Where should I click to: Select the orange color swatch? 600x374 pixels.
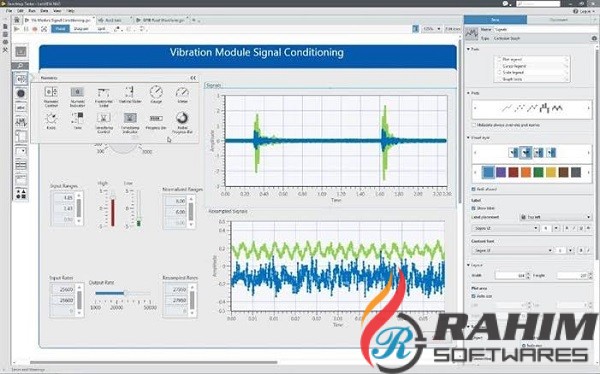[x=526, y=172]
